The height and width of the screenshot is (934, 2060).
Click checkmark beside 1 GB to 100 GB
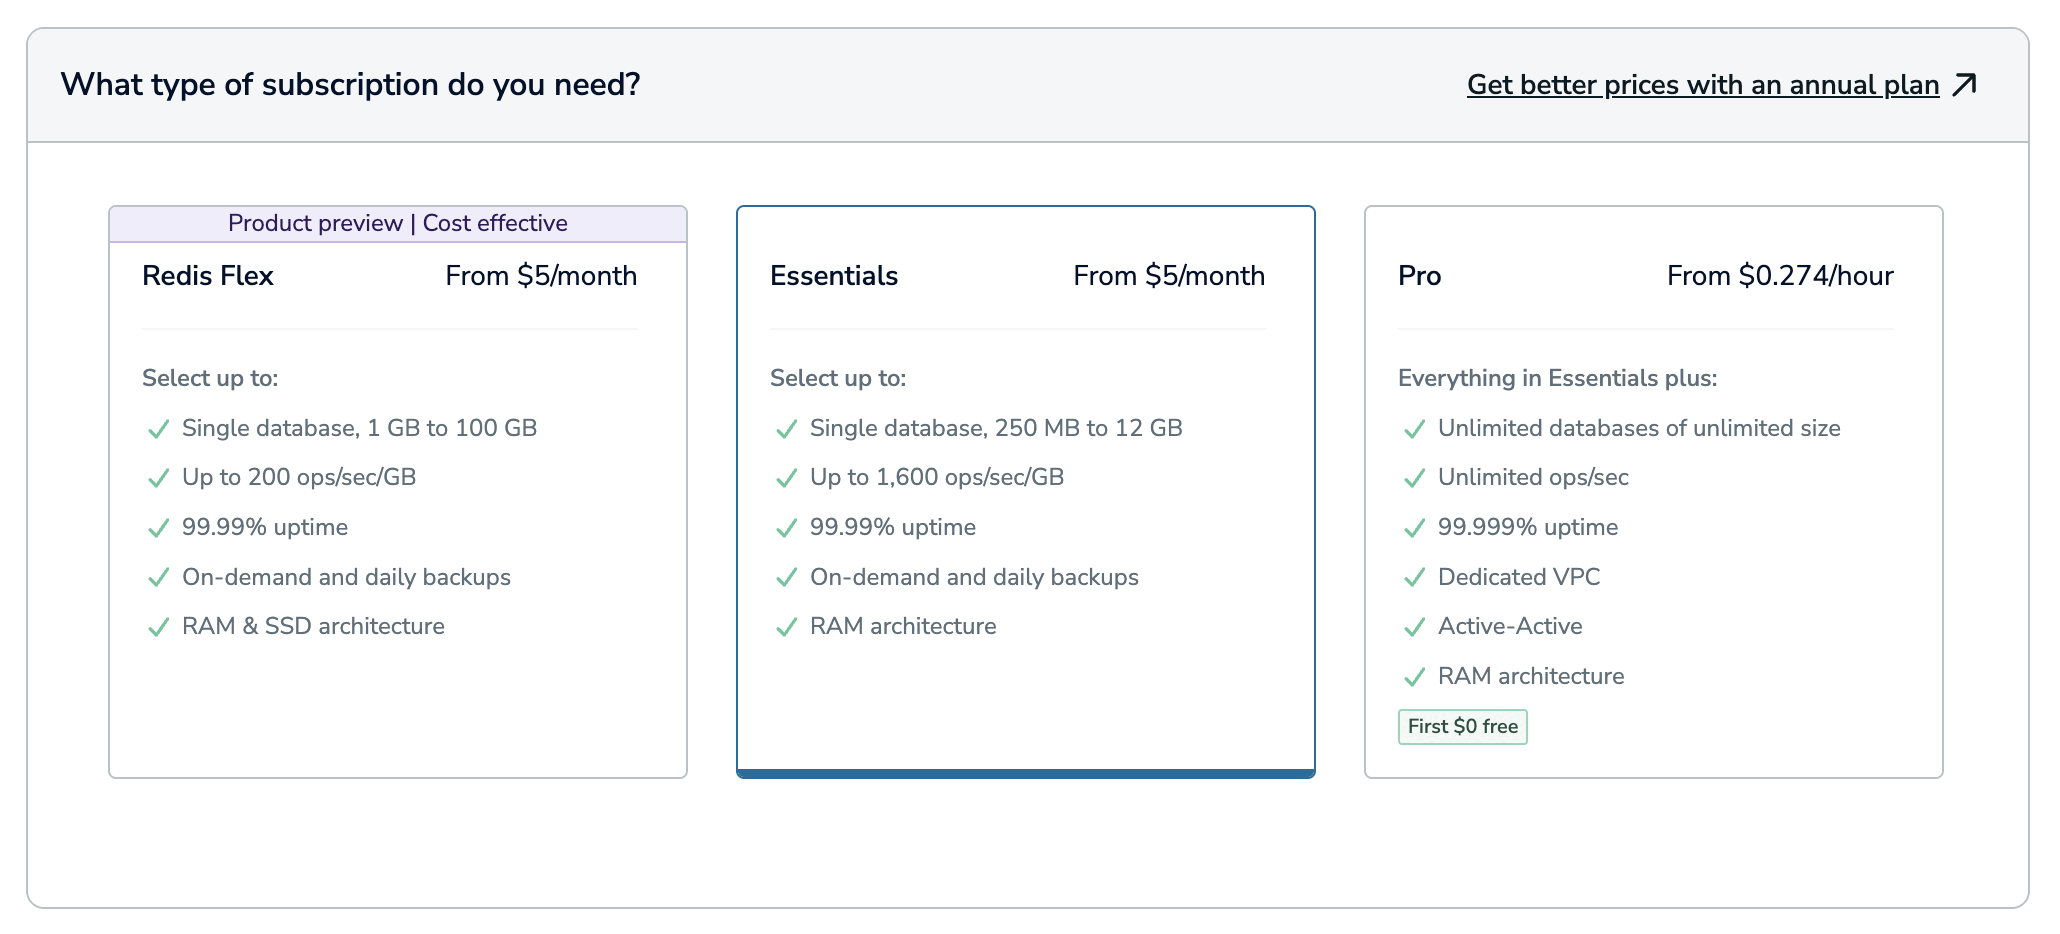[158, 429]
